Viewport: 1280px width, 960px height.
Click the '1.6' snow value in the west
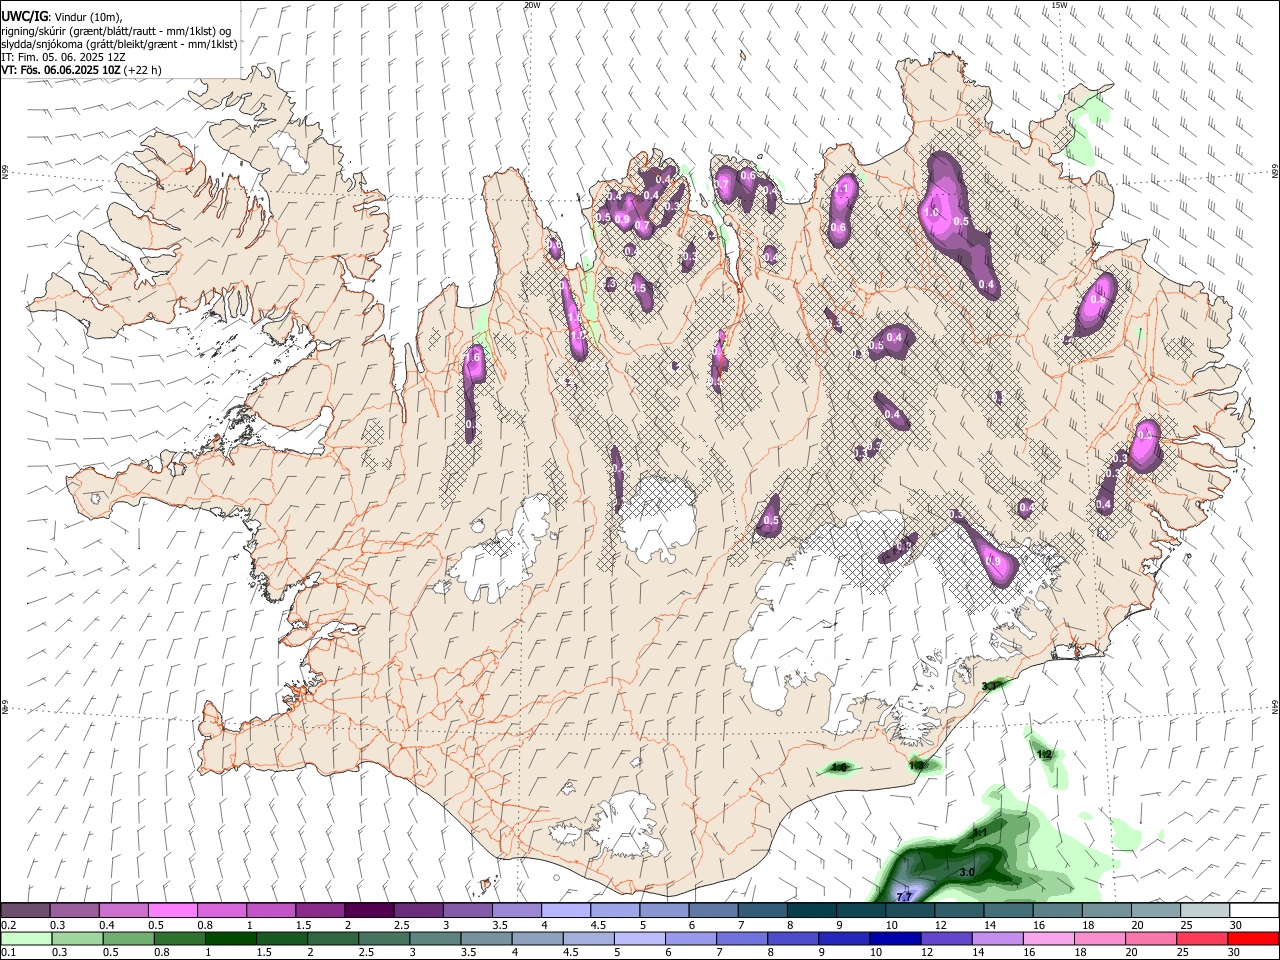tap(474, 357)
